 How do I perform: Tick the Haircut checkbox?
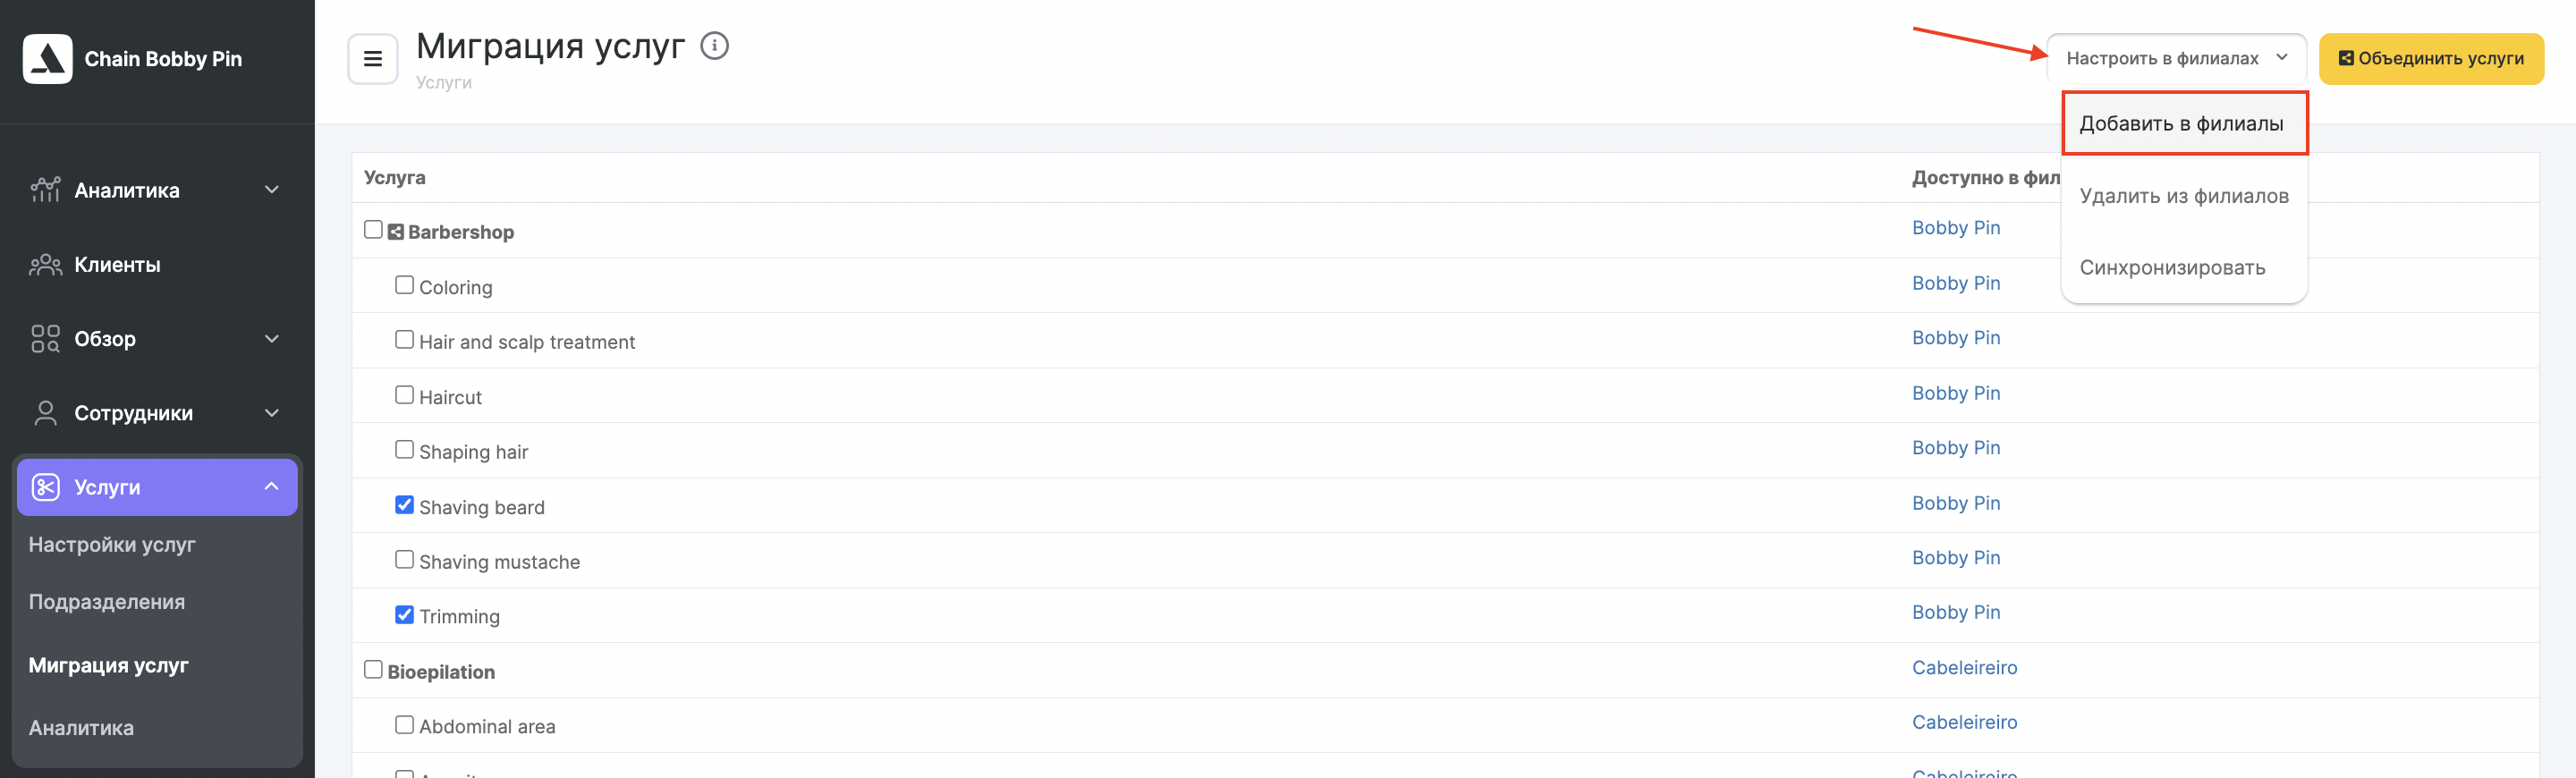pos(404,395)
